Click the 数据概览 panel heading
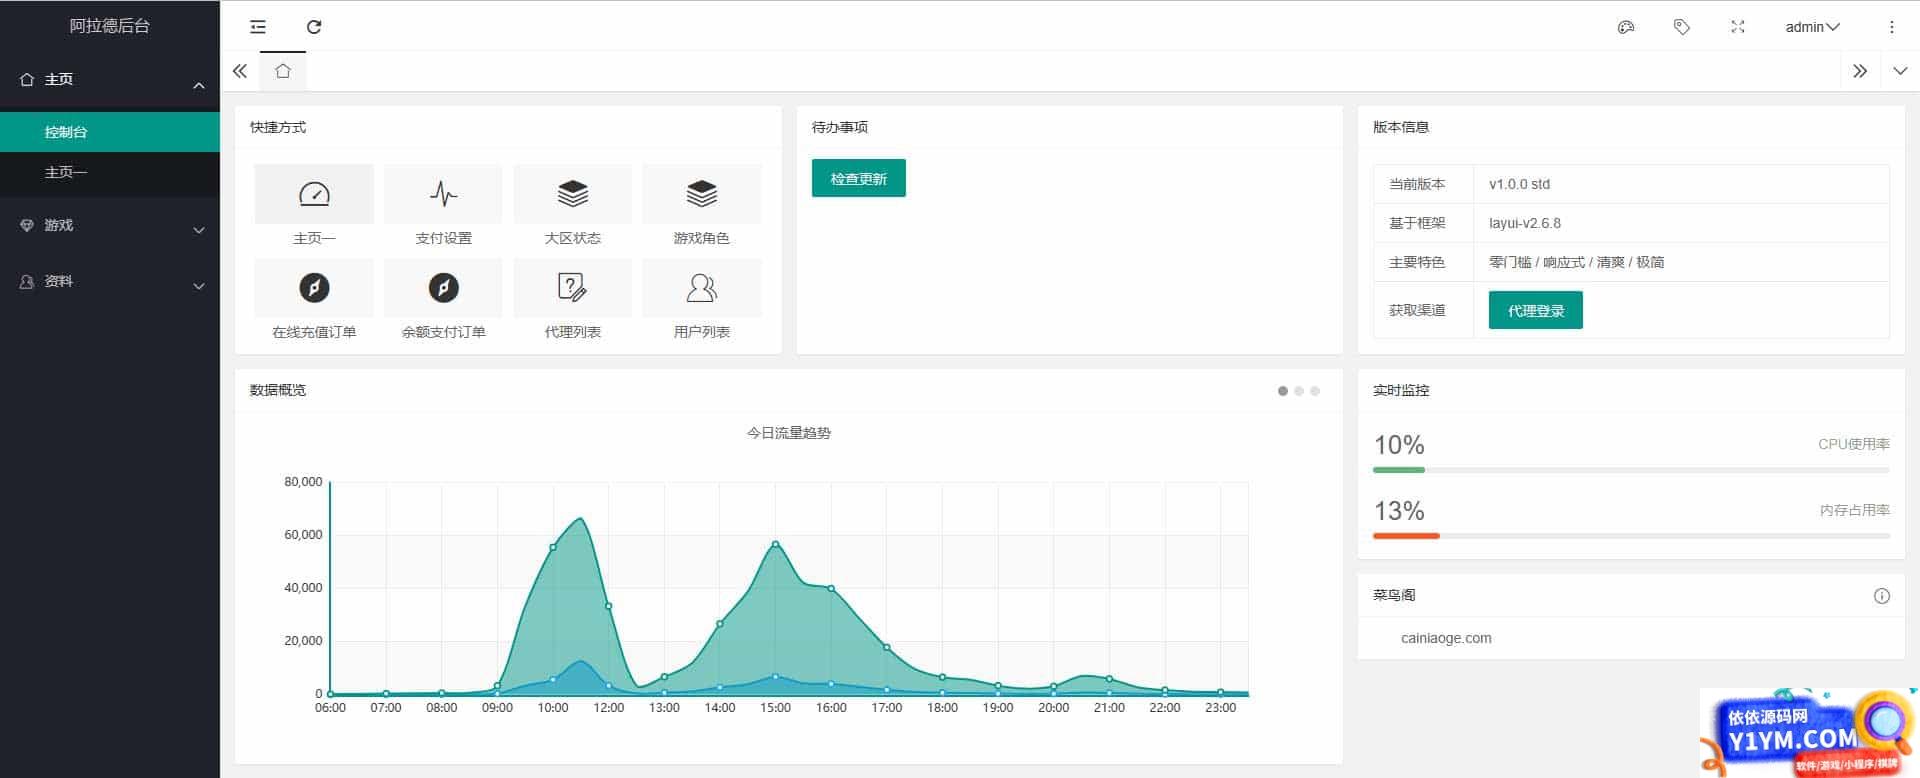 [278, 390]
